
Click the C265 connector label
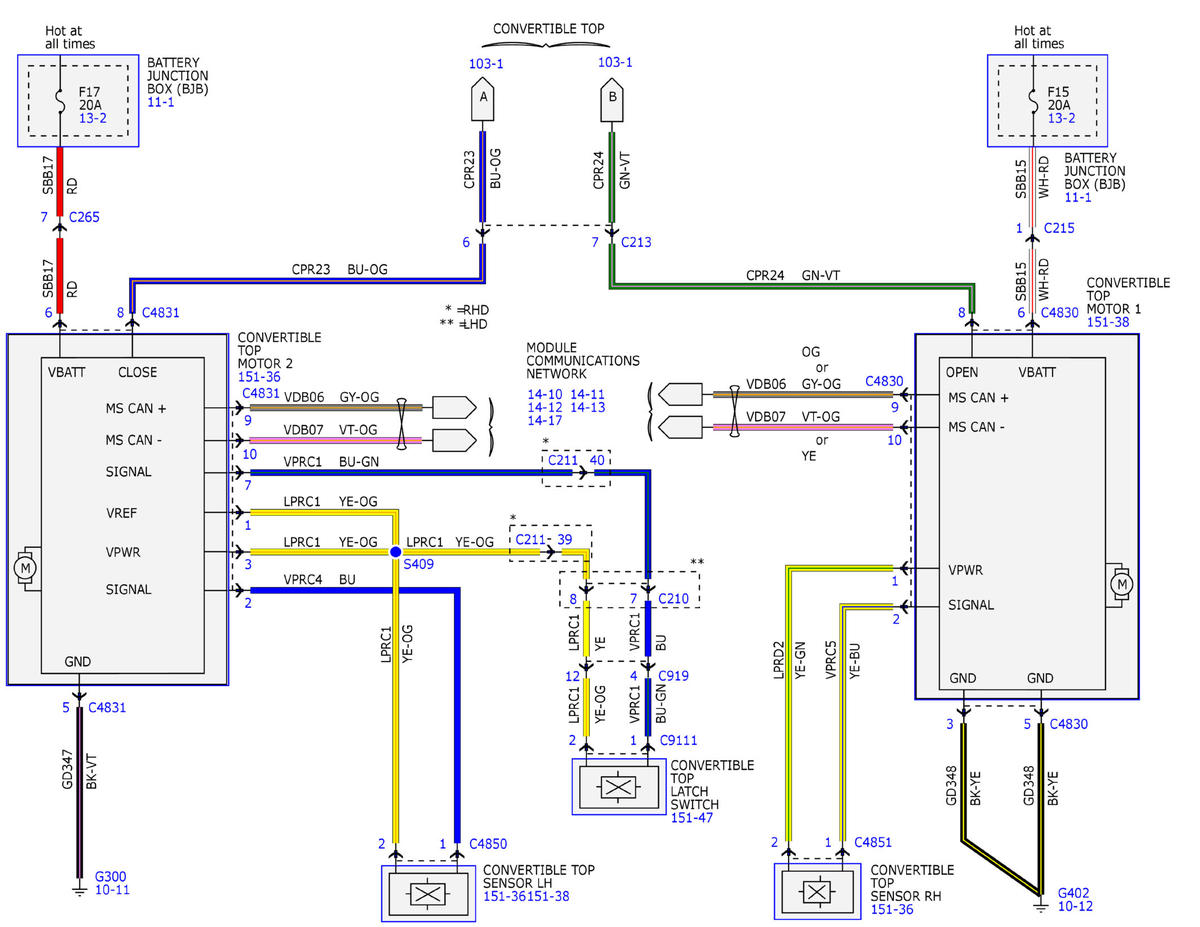tap(85, 216)
